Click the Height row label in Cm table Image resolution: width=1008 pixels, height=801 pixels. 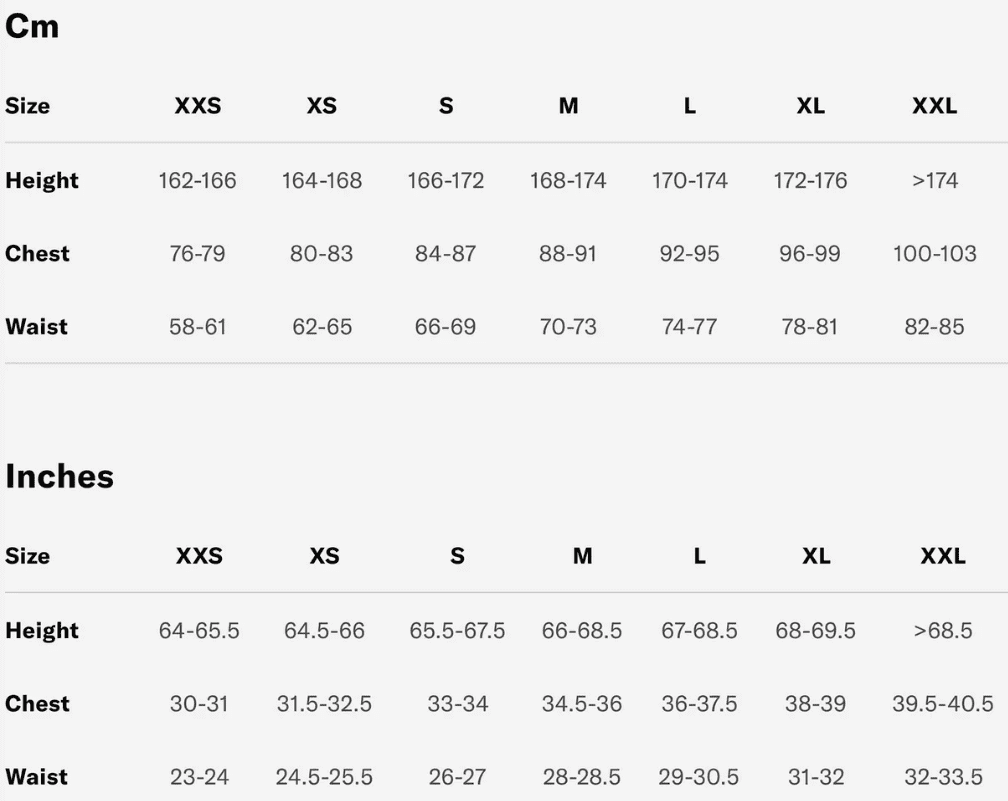click(42, 181)
